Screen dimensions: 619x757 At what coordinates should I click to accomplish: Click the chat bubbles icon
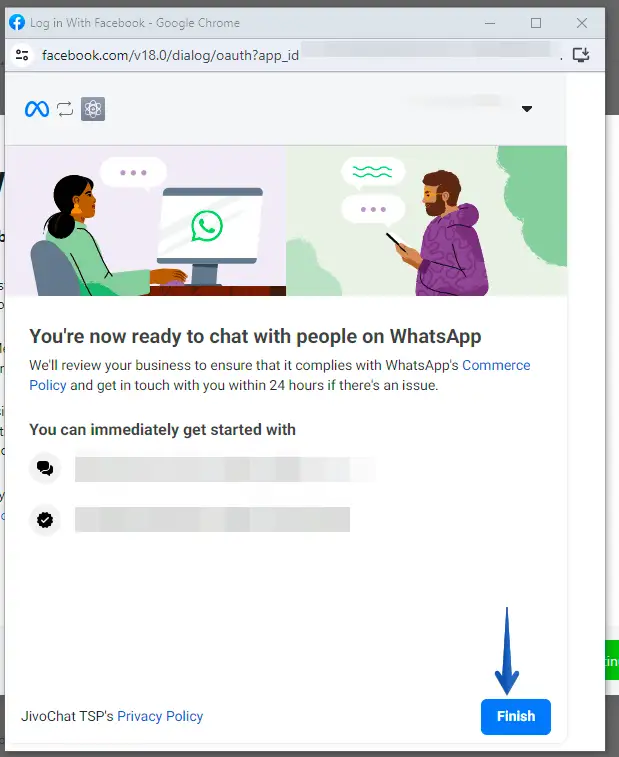click(45, 468)
